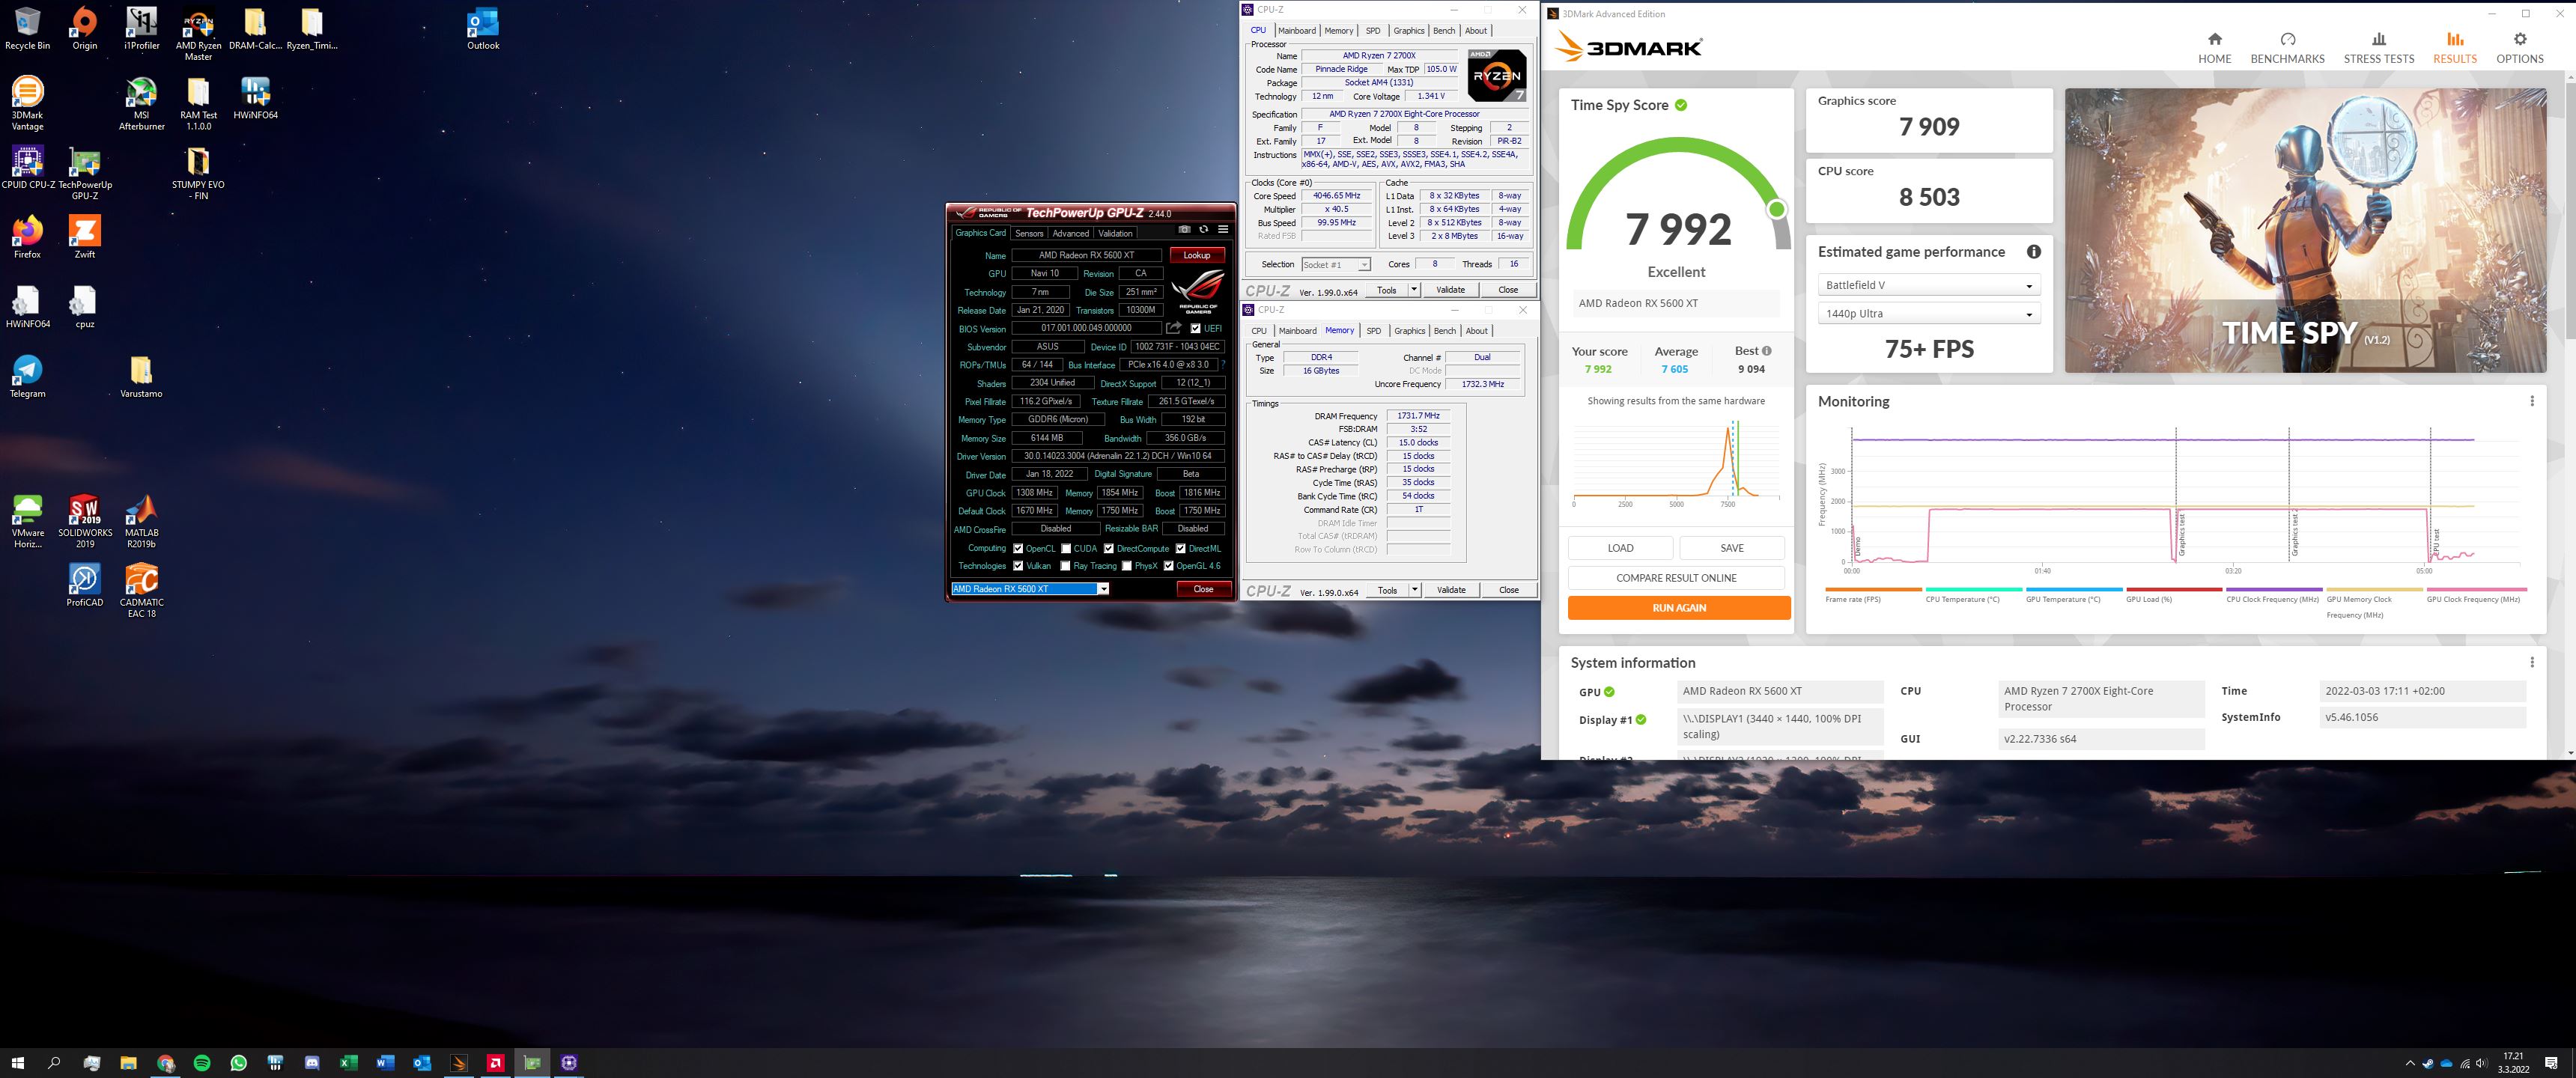Image resolution: width=2576 pixels, height=1078 pixels.
Task: Toggle PhysX checkbox in GPU-Z
Action: 1126,566
